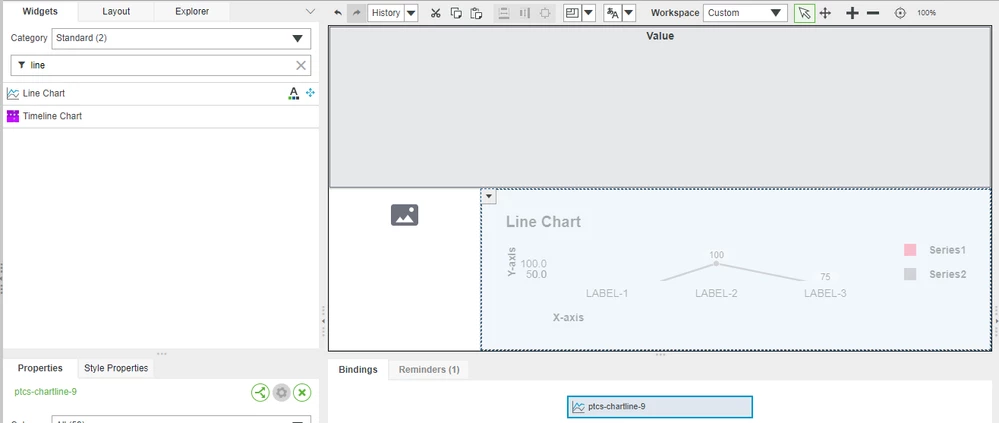
Task: Cut selection with the scissors icon
Action: pyautogui.click(x=436, y=13)
